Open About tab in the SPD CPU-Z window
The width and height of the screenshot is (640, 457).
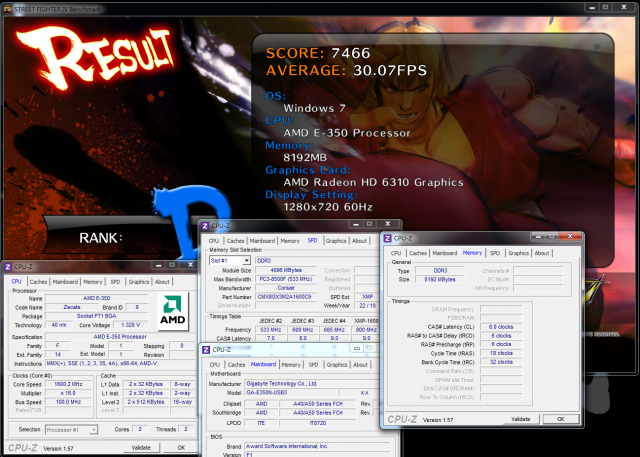click(359, 241)
